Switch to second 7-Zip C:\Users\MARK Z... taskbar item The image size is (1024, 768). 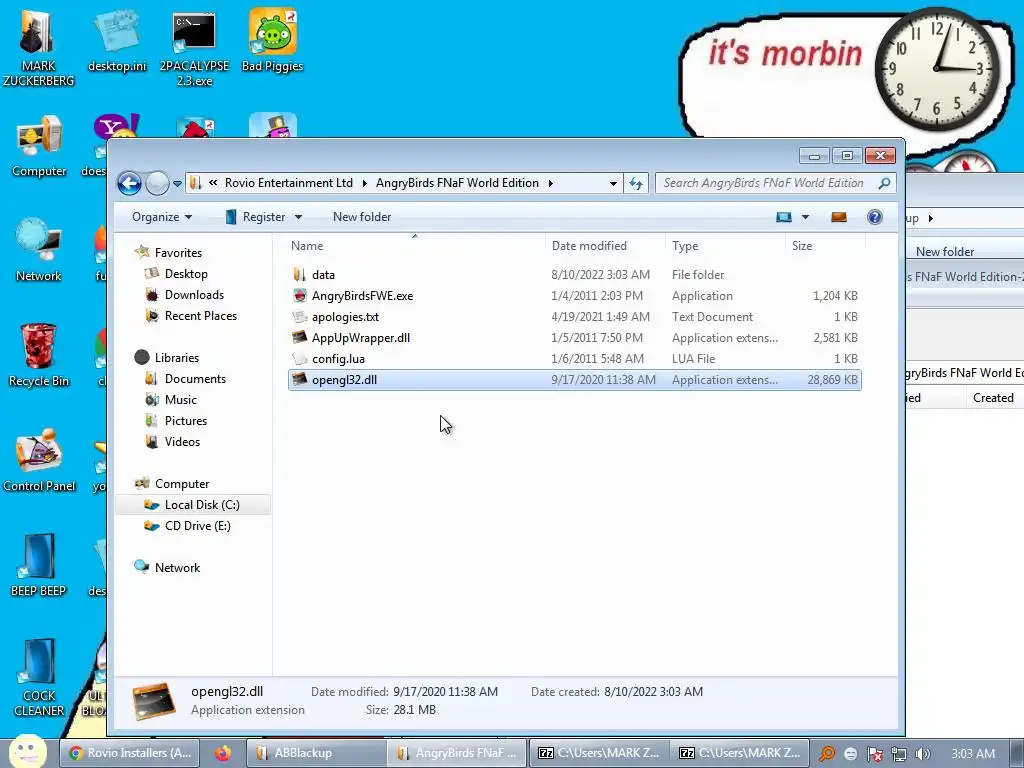[739, 753]
